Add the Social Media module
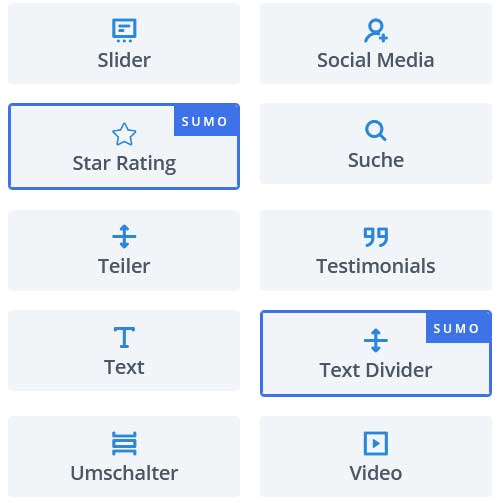 376,44
